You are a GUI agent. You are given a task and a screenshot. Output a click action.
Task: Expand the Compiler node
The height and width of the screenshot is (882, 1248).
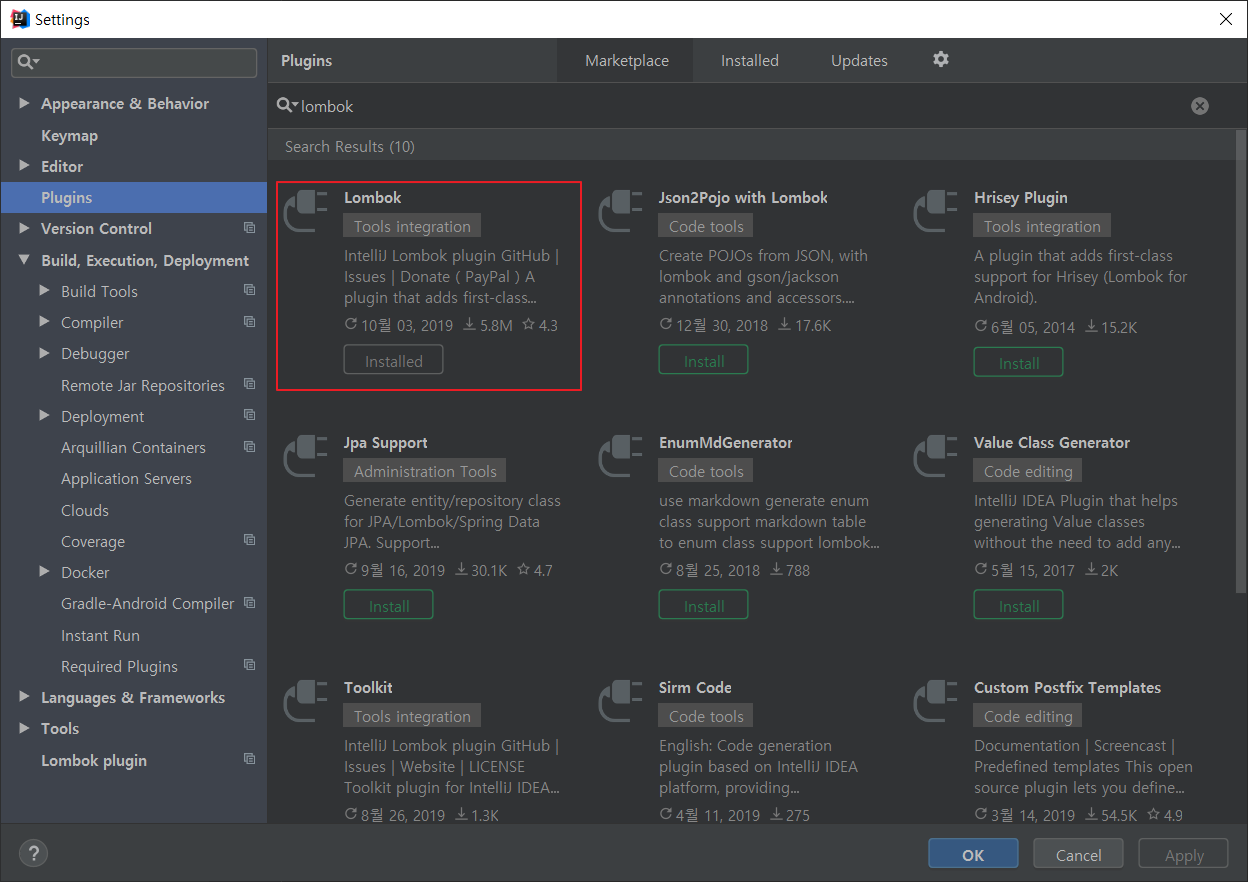pyautogui.click(x=44, y=322)
